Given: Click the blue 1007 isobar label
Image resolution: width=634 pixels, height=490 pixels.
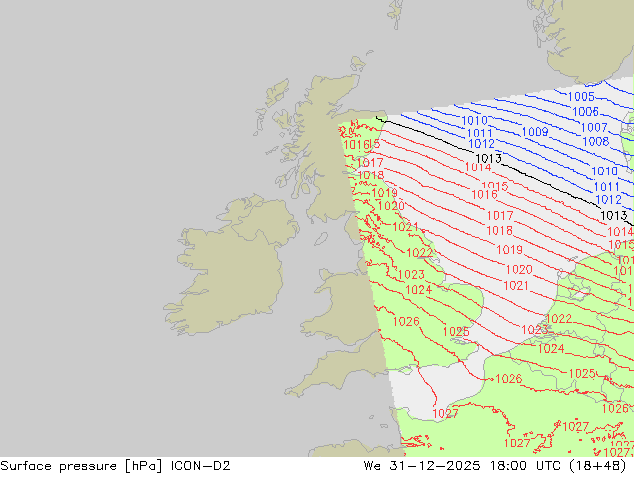Looking at the screenshot, I should 594,128.
